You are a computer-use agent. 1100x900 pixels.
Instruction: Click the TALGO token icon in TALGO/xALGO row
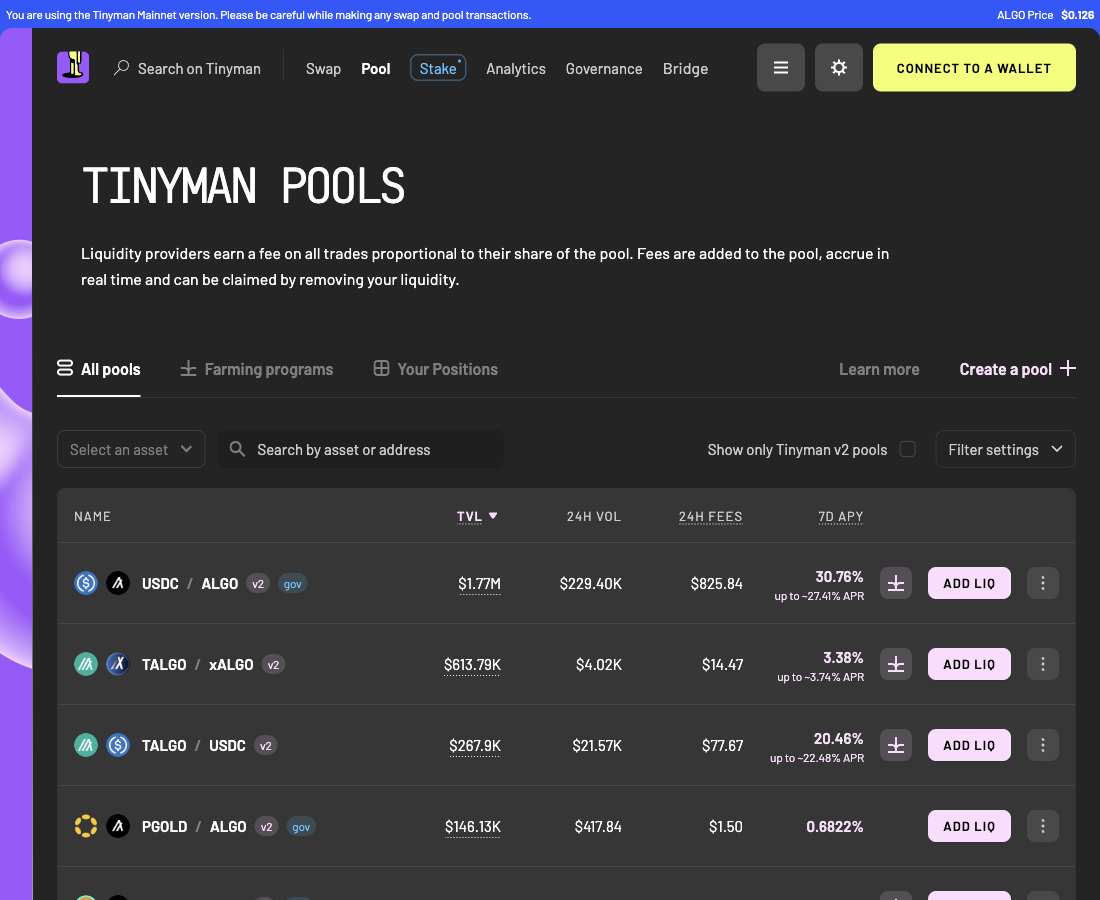click(x=86, y=664)
